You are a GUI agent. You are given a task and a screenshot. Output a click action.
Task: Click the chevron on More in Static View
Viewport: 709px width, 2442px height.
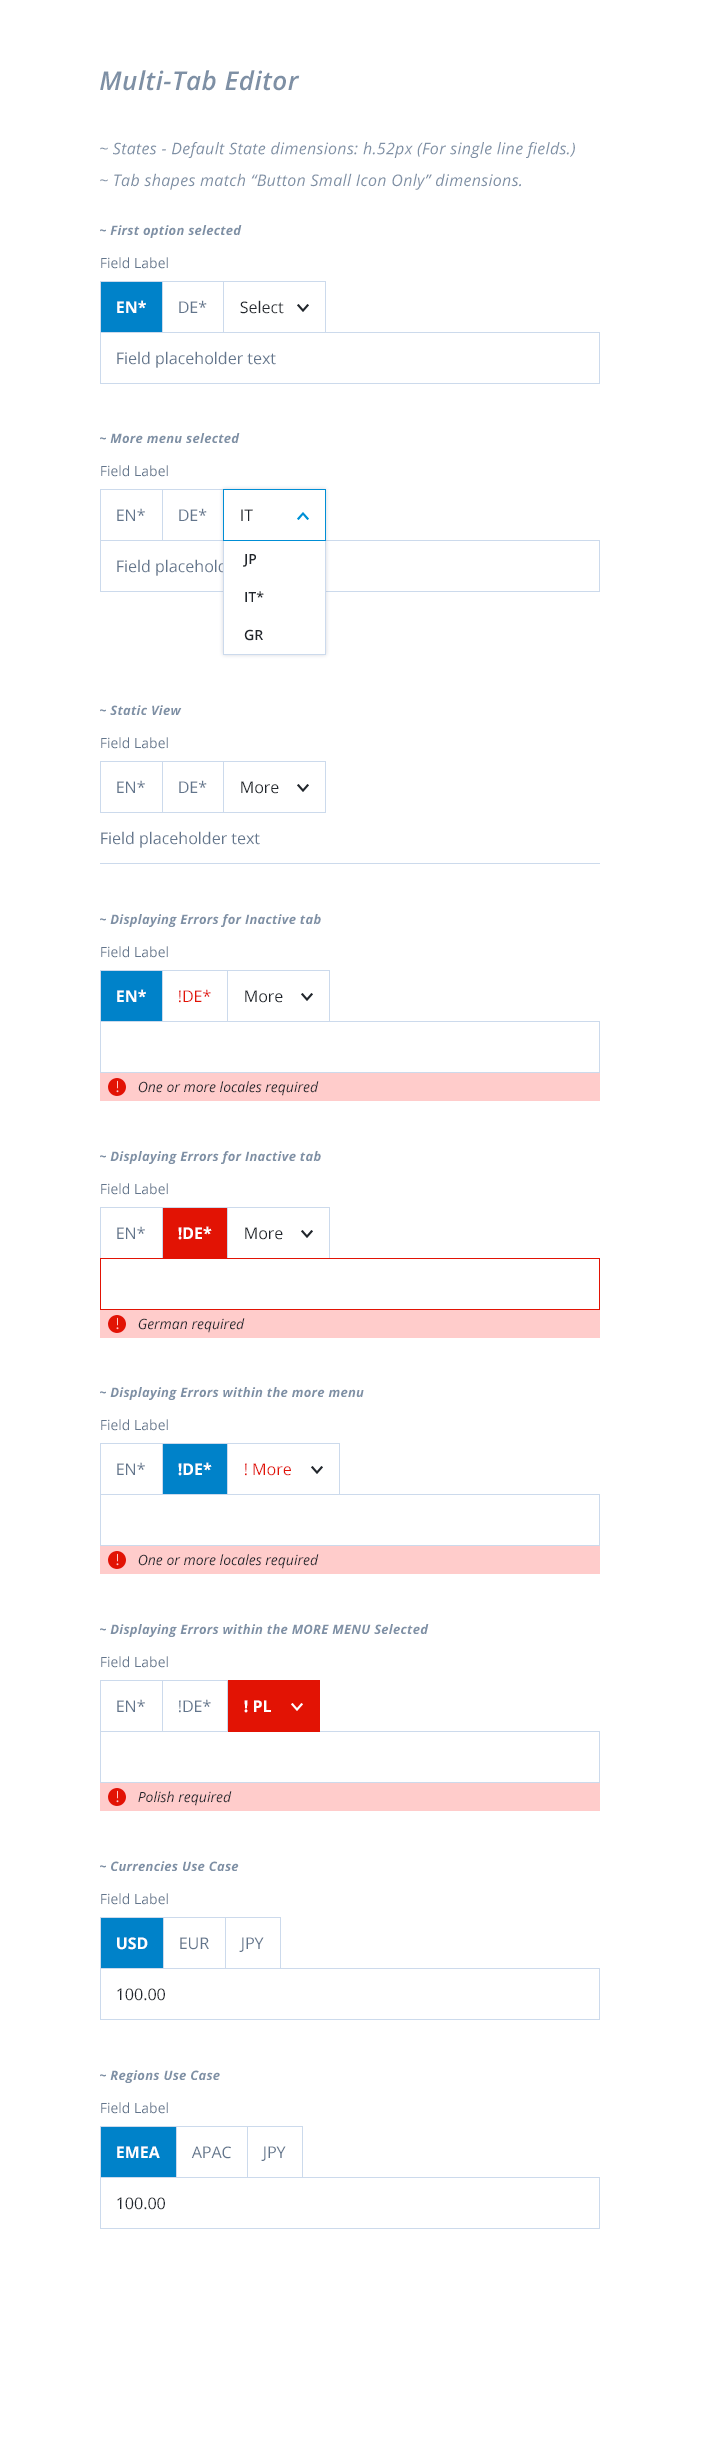[301, 788]
